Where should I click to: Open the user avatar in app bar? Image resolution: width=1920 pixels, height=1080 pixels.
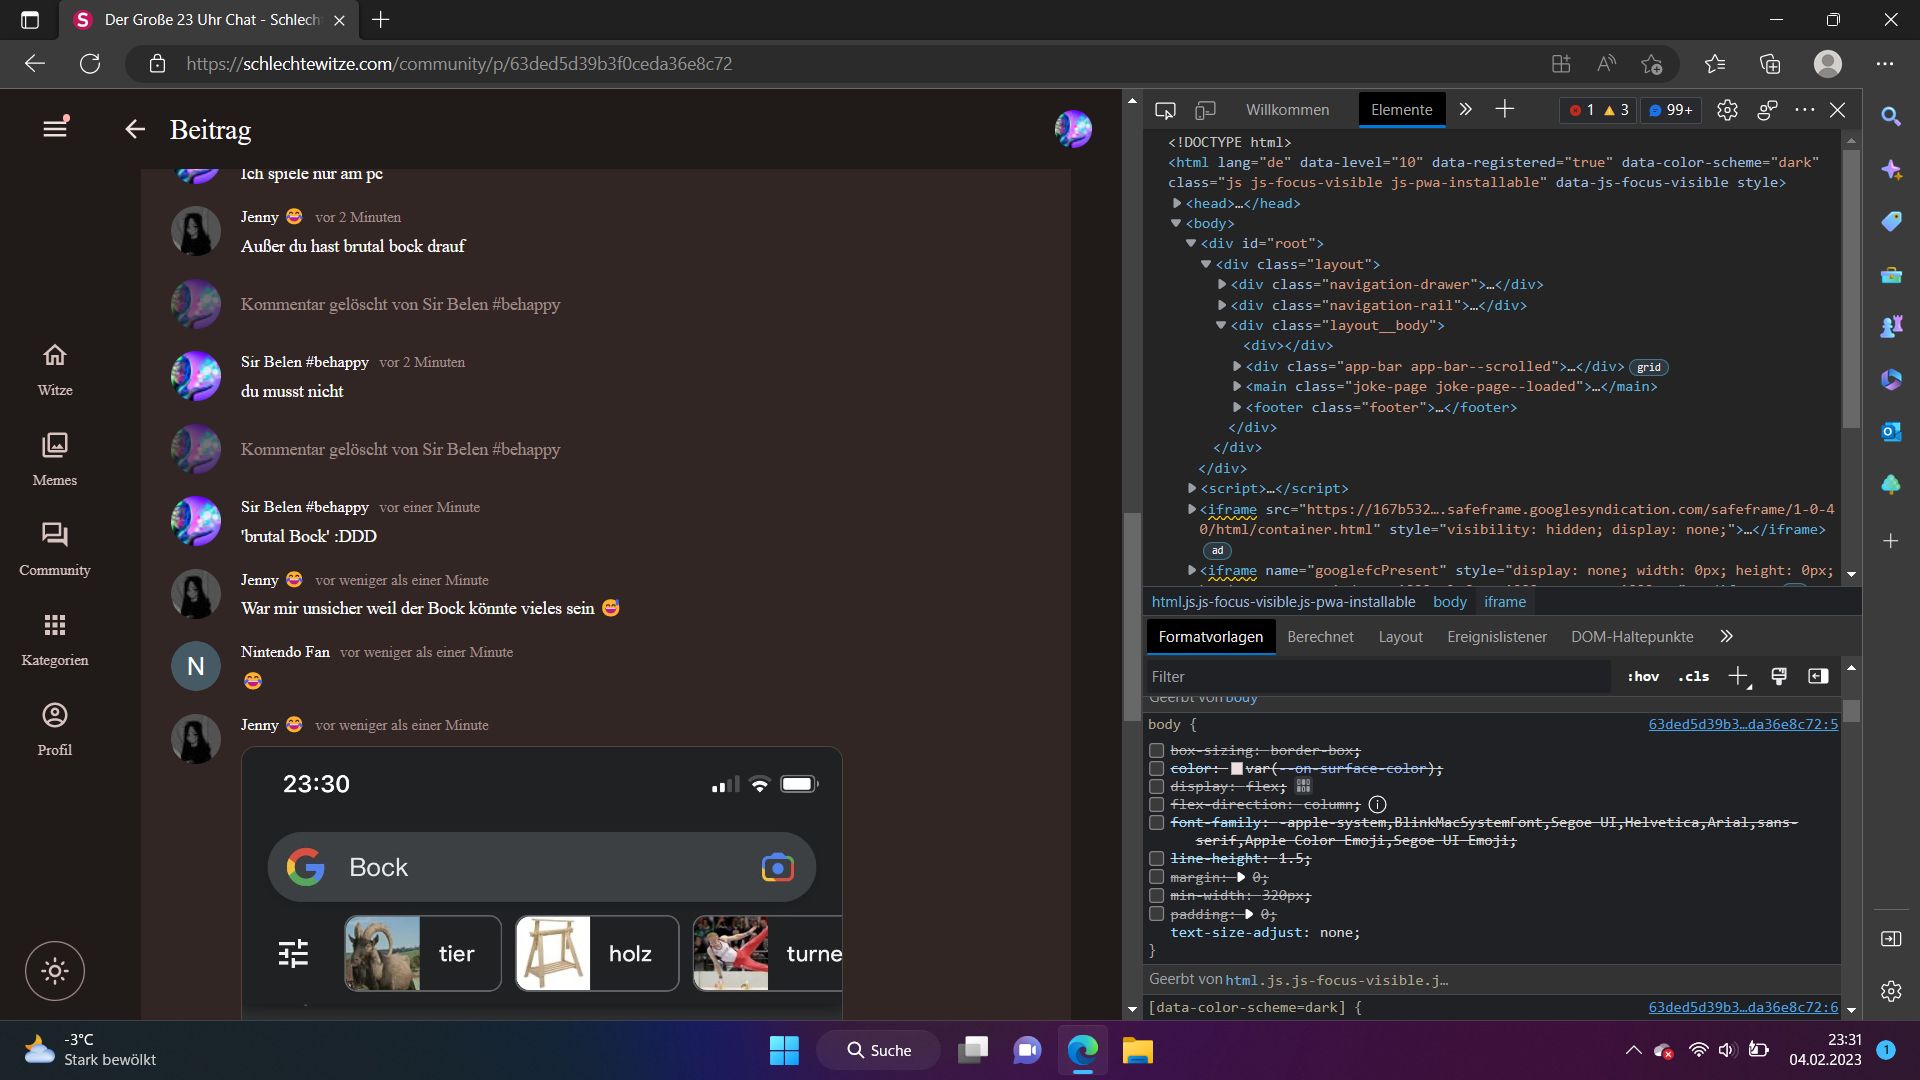[1073, 129]
